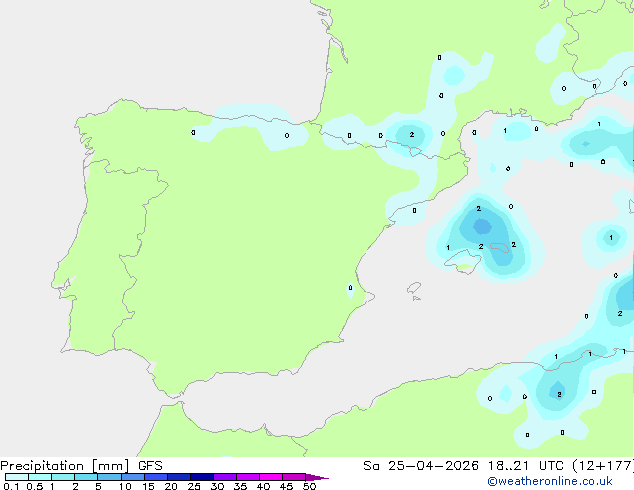
Task: Click the "GFS" model label
Action: point(150,466)
